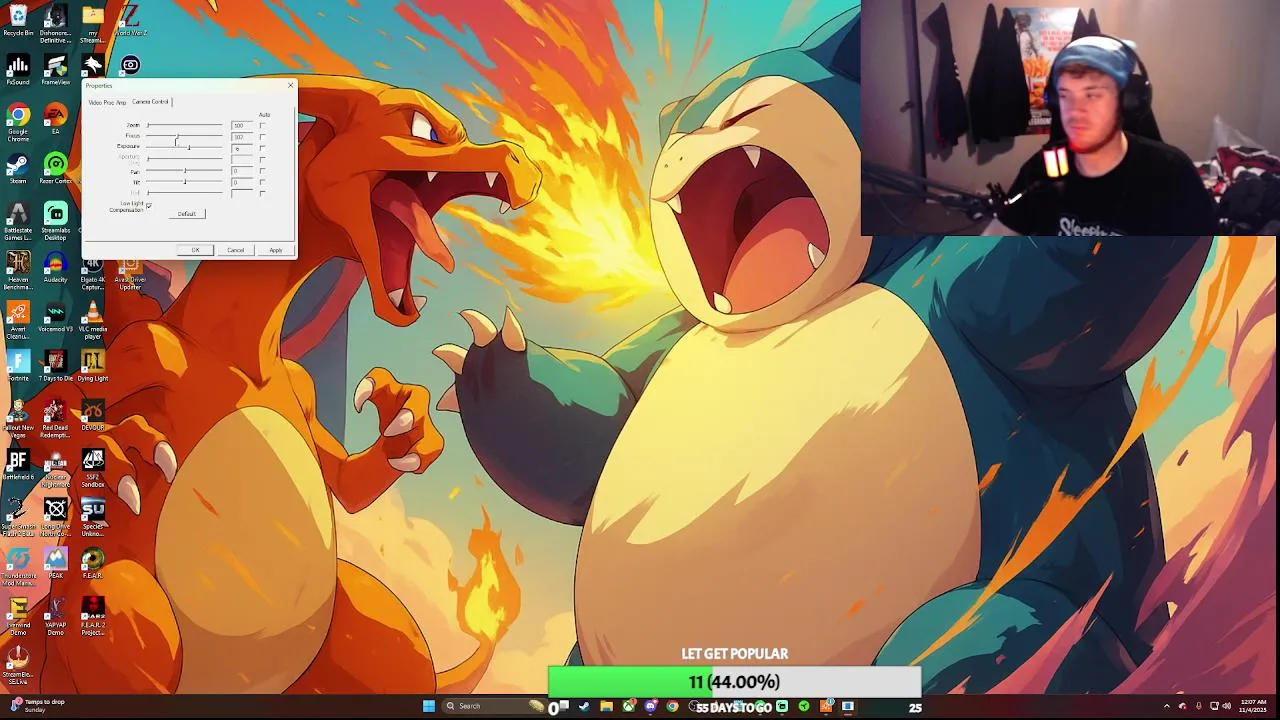Cancel the Properties dialog

(x=236, y=250)
